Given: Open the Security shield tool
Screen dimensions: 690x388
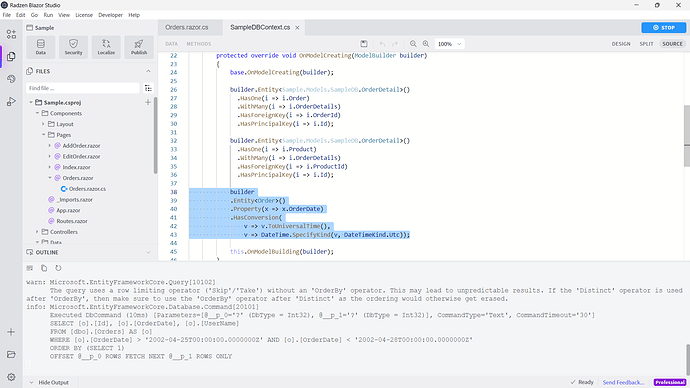Looking at the screenshot, I should point(73,47).
